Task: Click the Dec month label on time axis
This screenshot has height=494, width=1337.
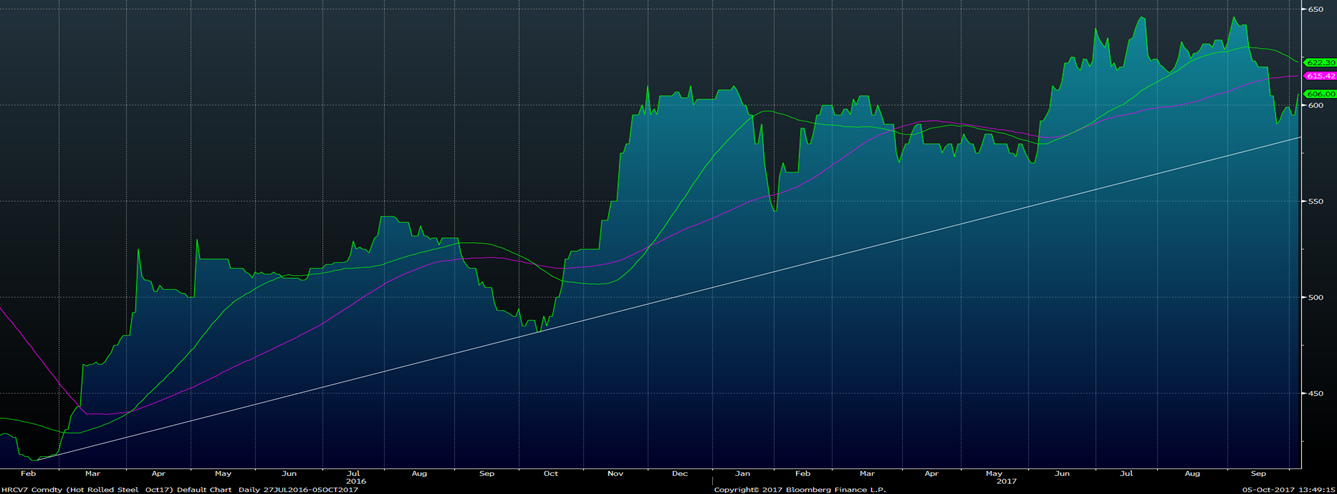Action: (x=680, y=472)
